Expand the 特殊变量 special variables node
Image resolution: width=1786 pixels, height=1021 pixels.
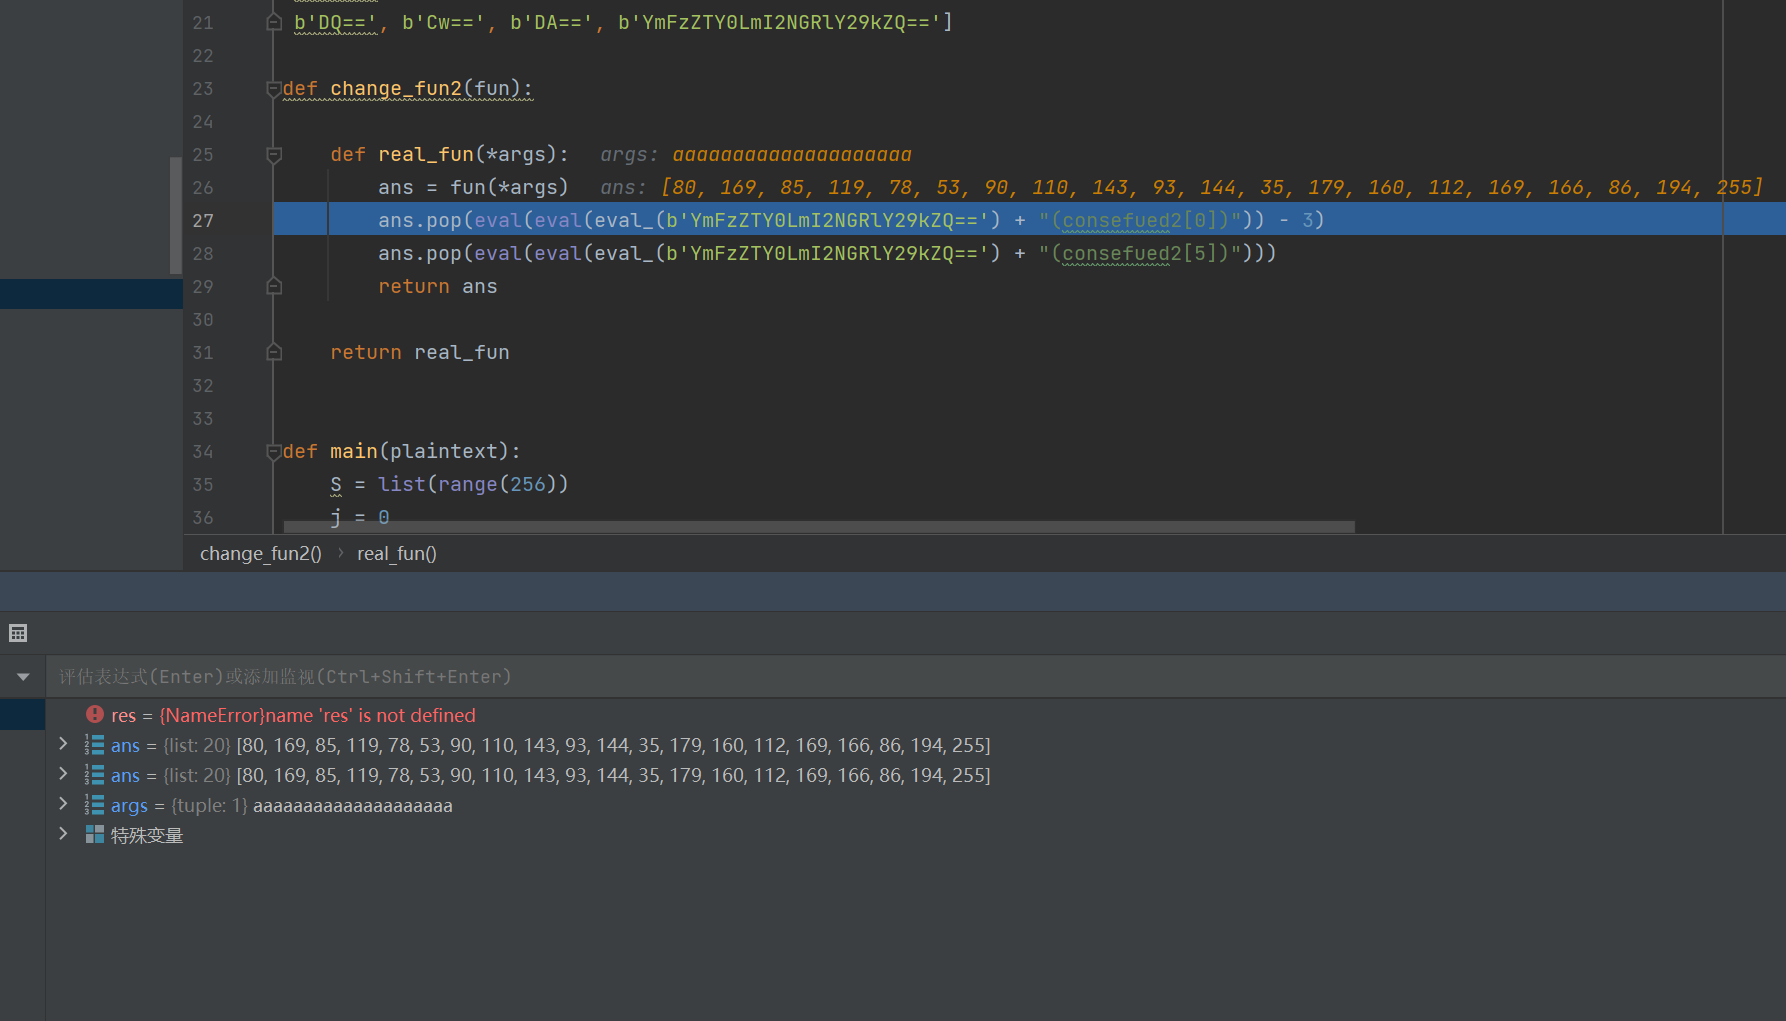click(x=64, y=834)
